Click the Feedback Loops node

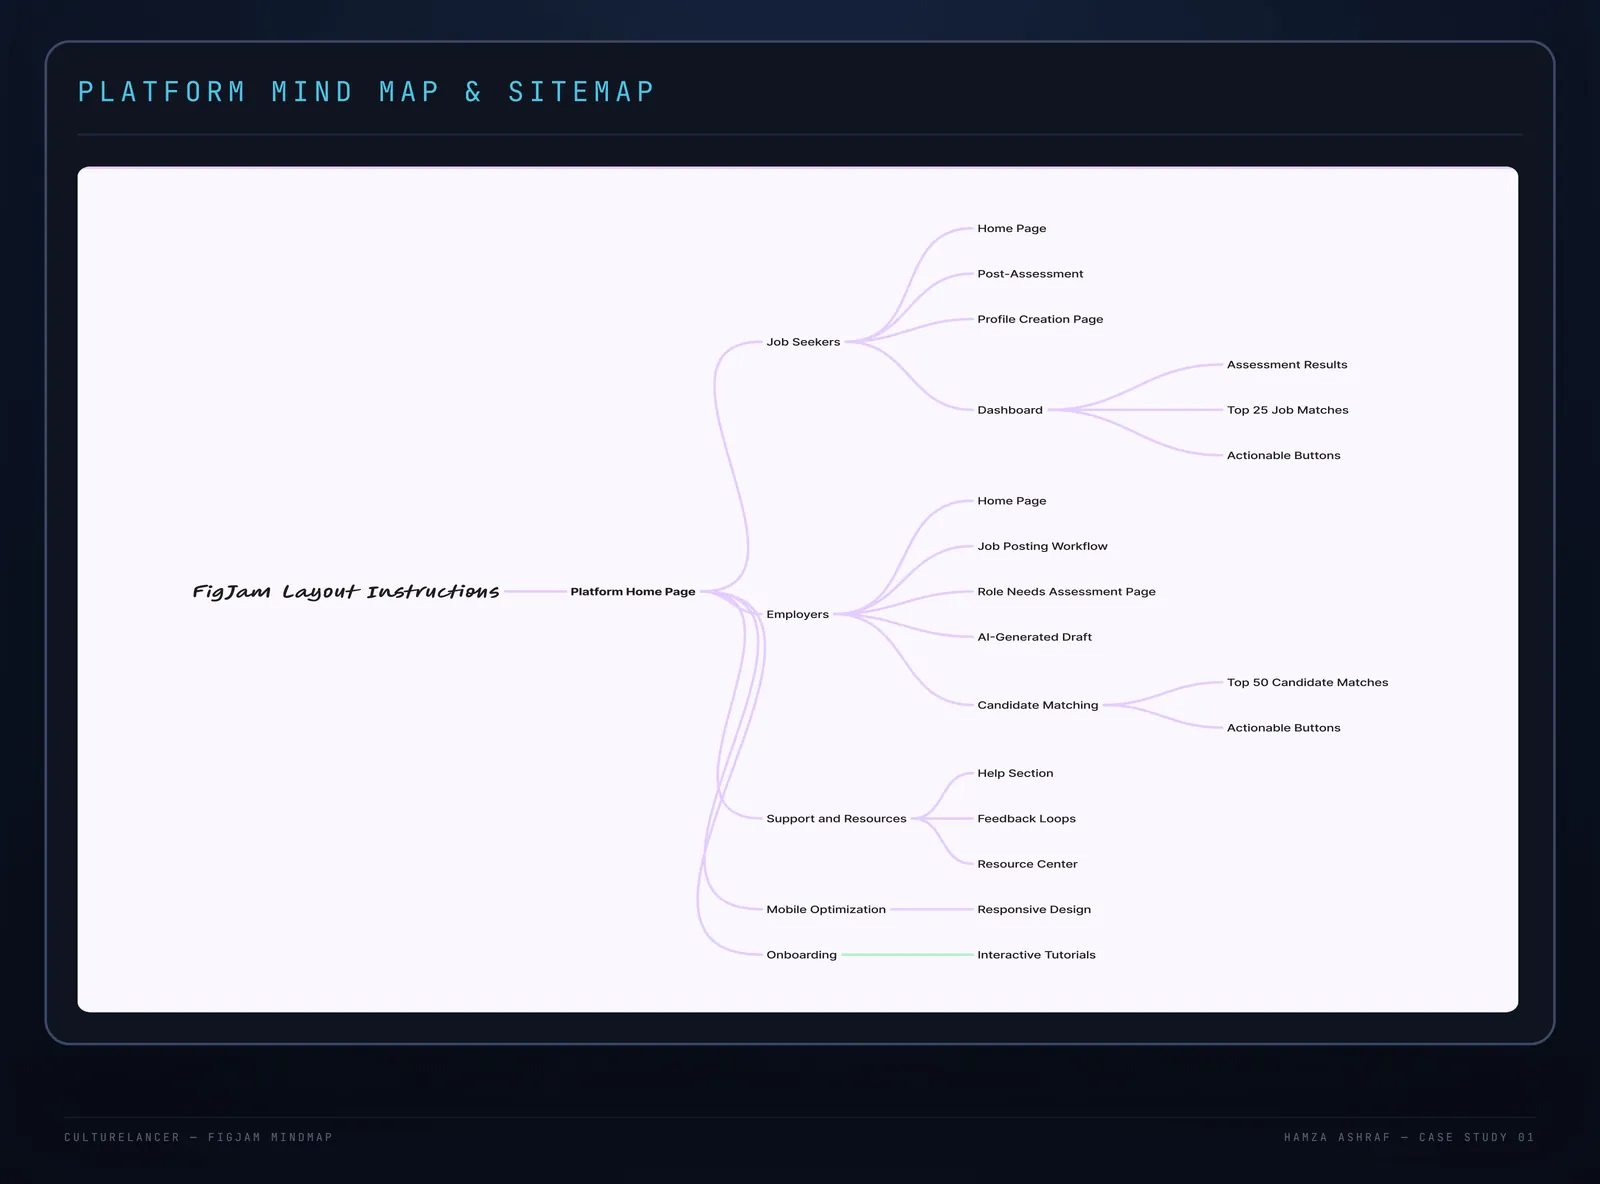click(x=1026, y=818)
